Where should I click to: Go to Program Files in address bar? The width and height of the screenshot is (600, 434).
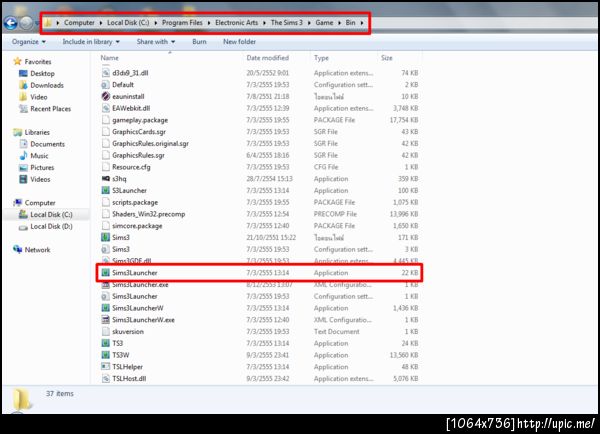coord(182,23)
